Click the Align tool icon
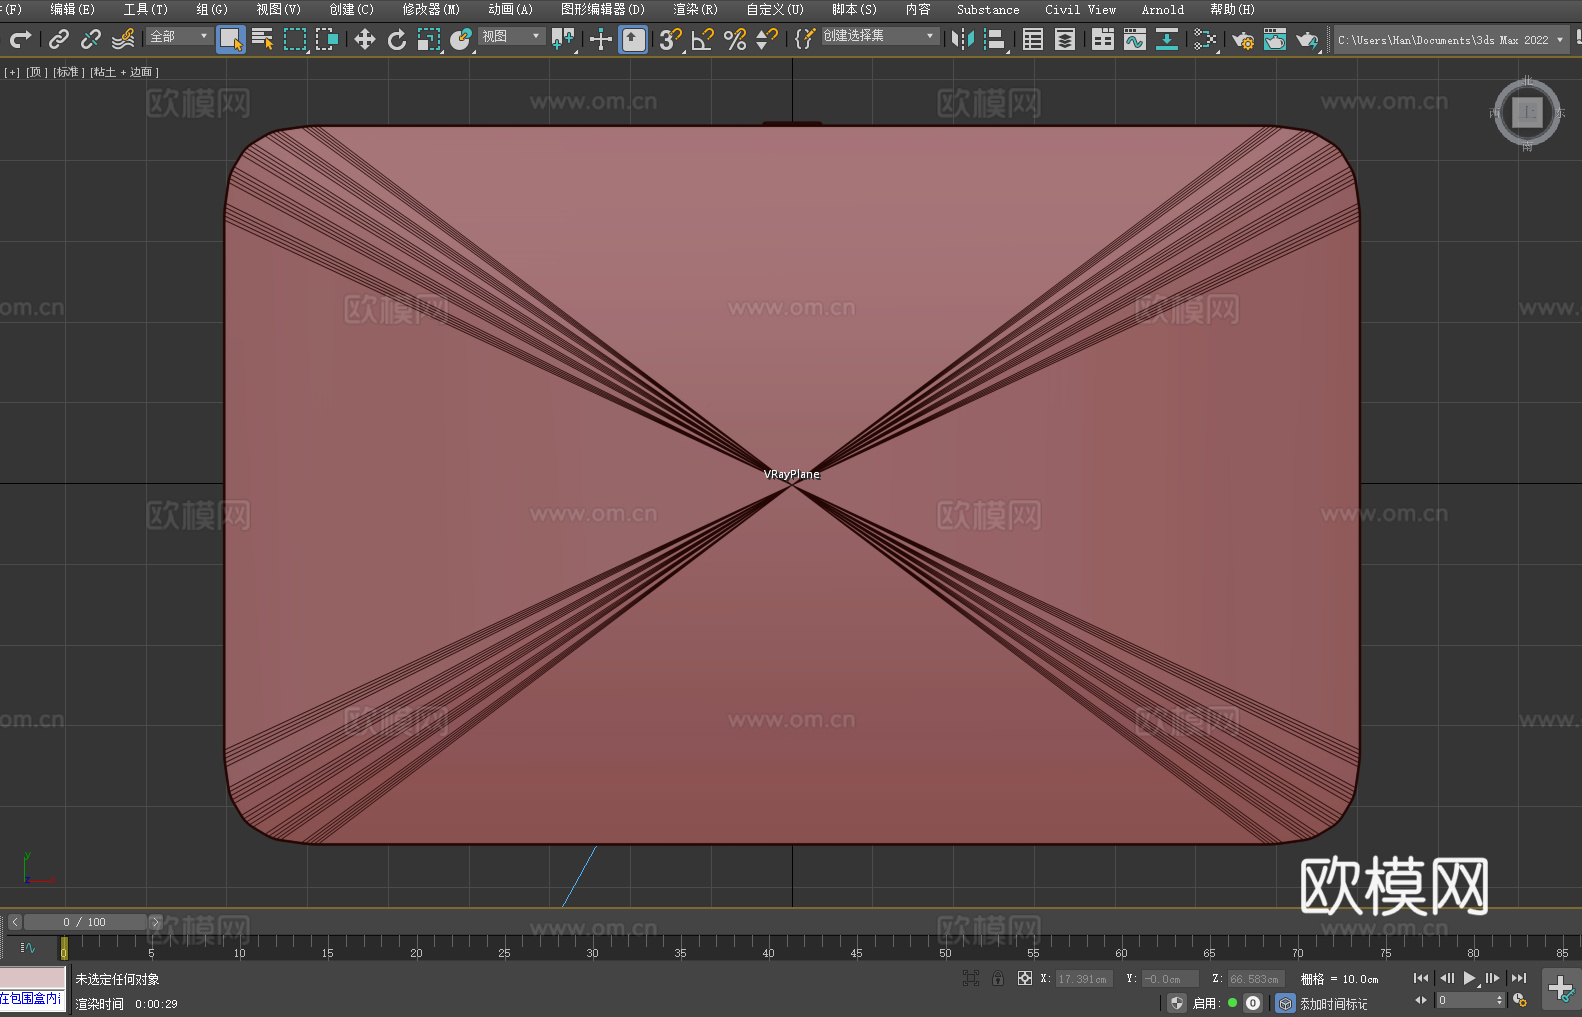Screen dimensions: 1582x1017 995,39
